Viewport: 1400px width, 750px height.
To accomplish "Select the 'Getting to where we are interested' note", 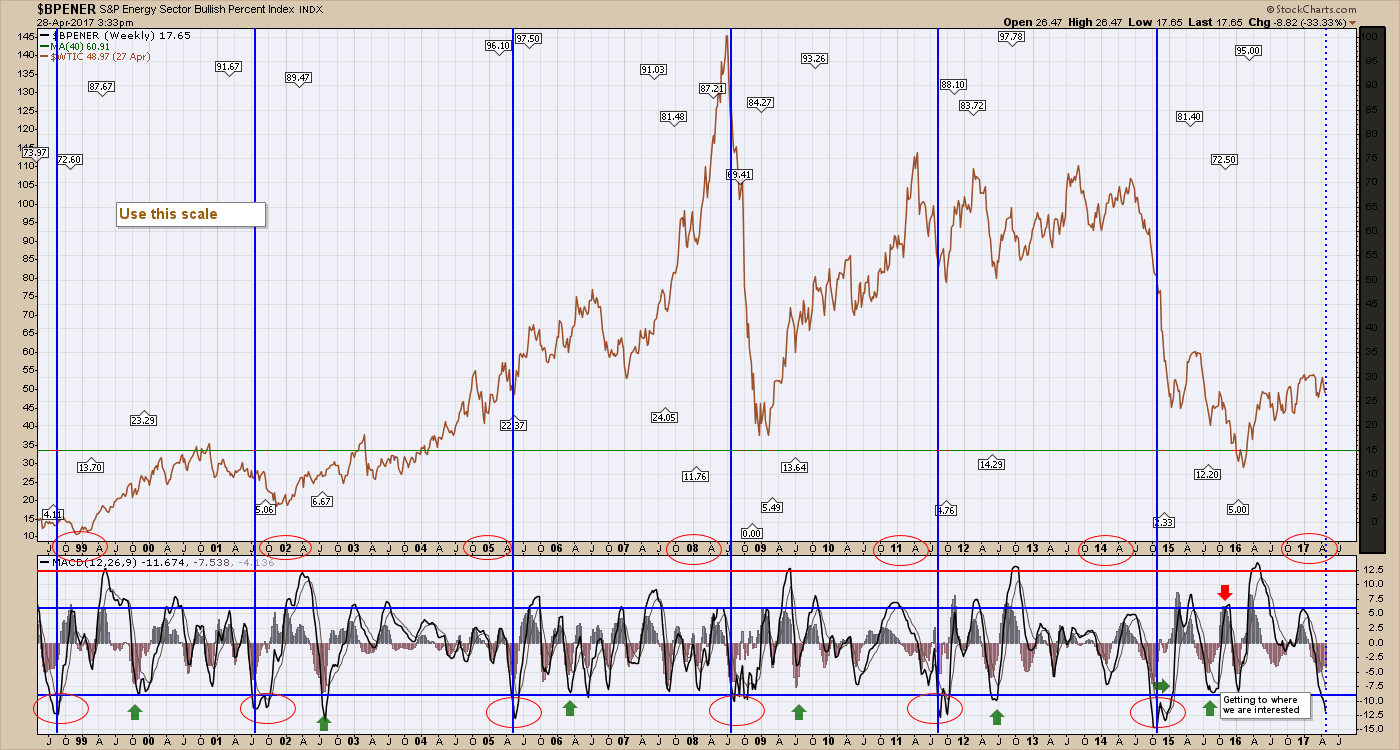I will point(1264,704).
